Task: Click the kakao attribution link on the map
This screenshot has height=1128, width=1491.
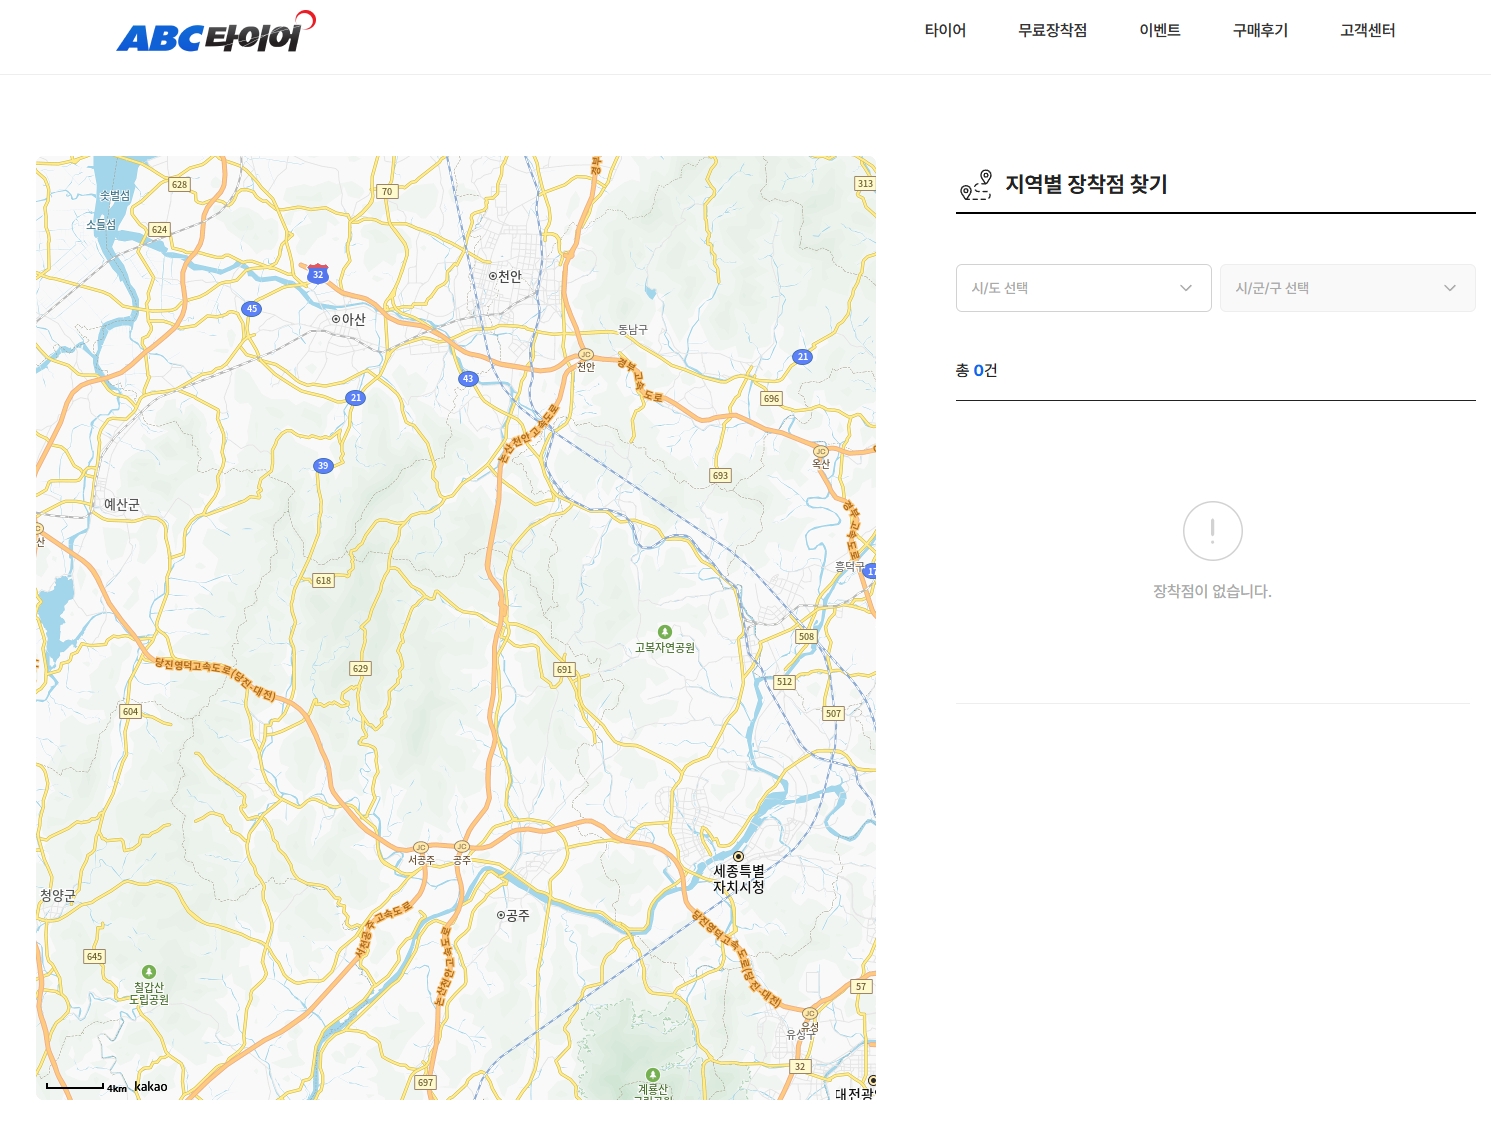Action: pyautogui.click(x=150, y=1086)
